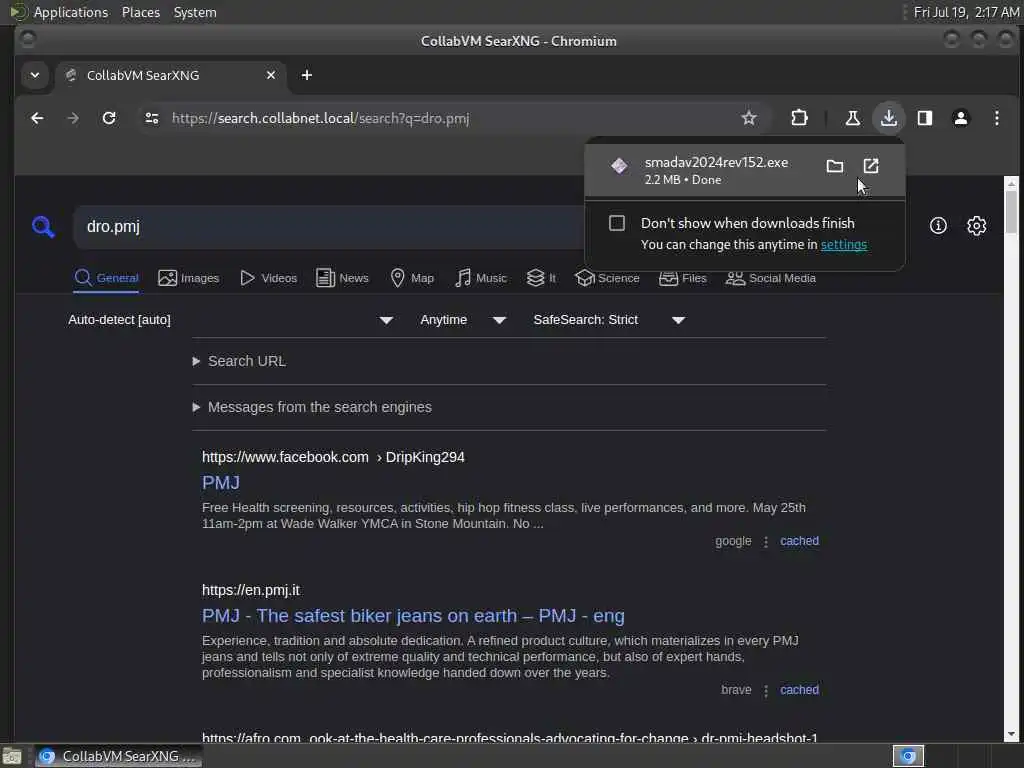Switch to the Images tab

pos(189,278)
